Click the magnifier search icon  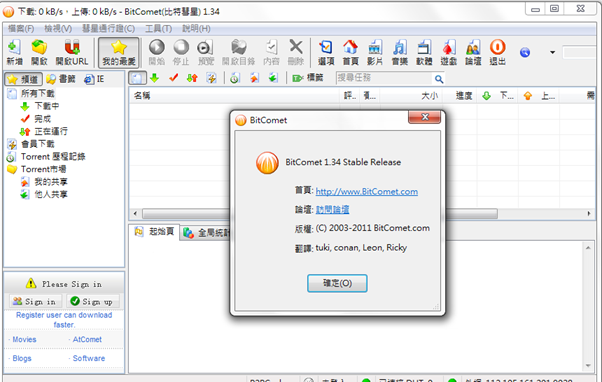click(x=439, y=79)
